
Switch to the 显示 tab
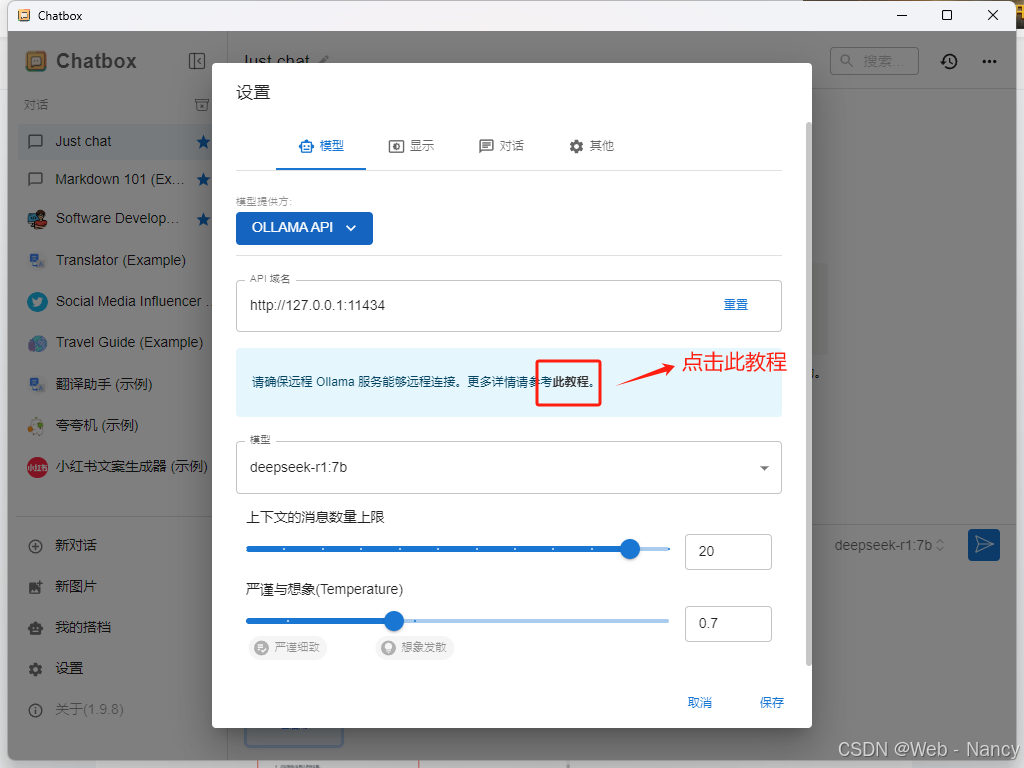click(x=411, y=146)
